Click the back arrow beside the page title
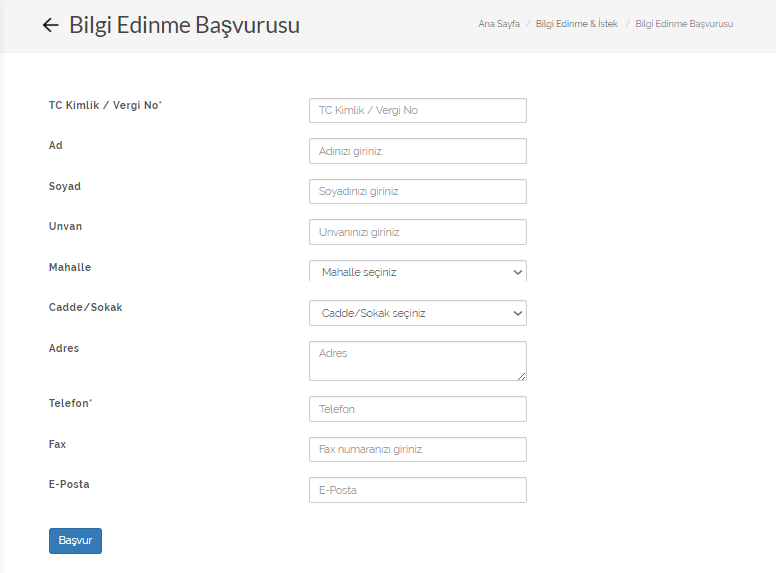This screenshot has height=573, width=776. 51,25
